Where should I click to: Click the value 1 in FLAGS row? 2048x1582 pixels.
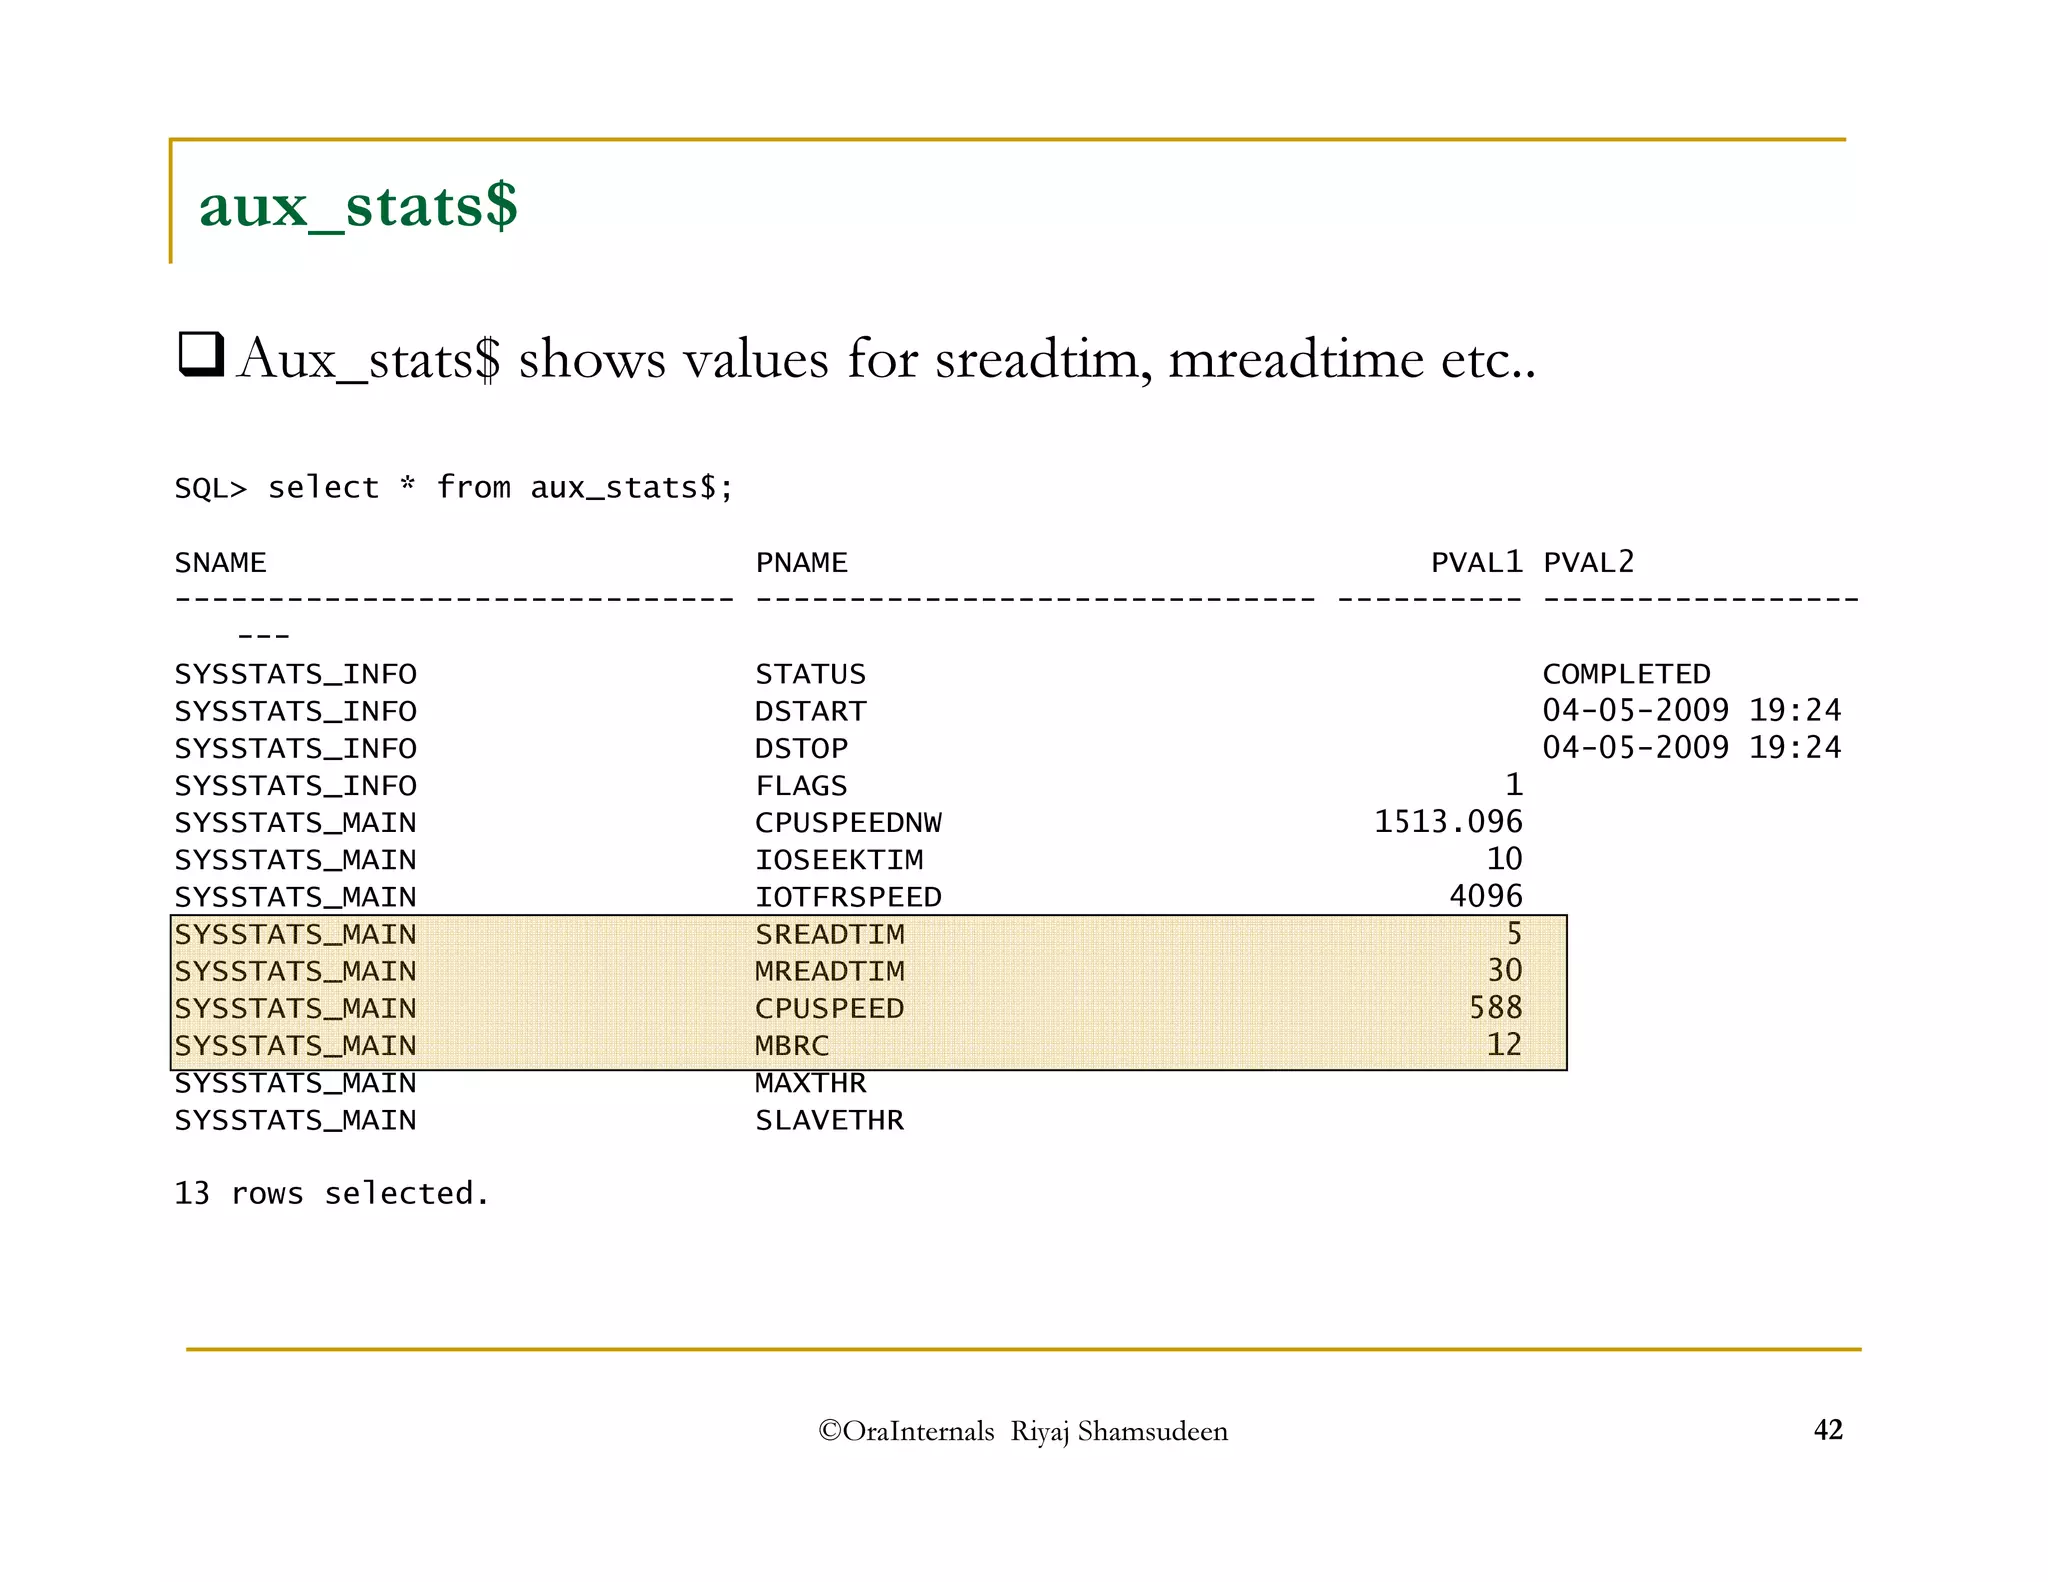pyautogui.click(x=1514, y=785)
